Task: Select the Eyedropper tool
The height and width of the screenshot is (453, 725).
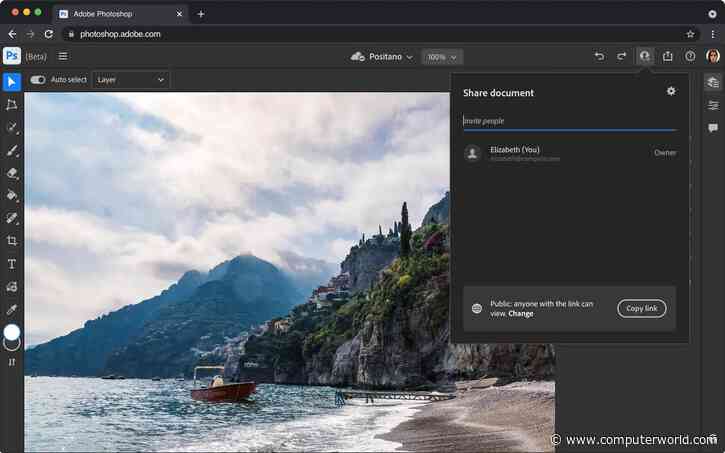Action: click(x=12, y=309)
